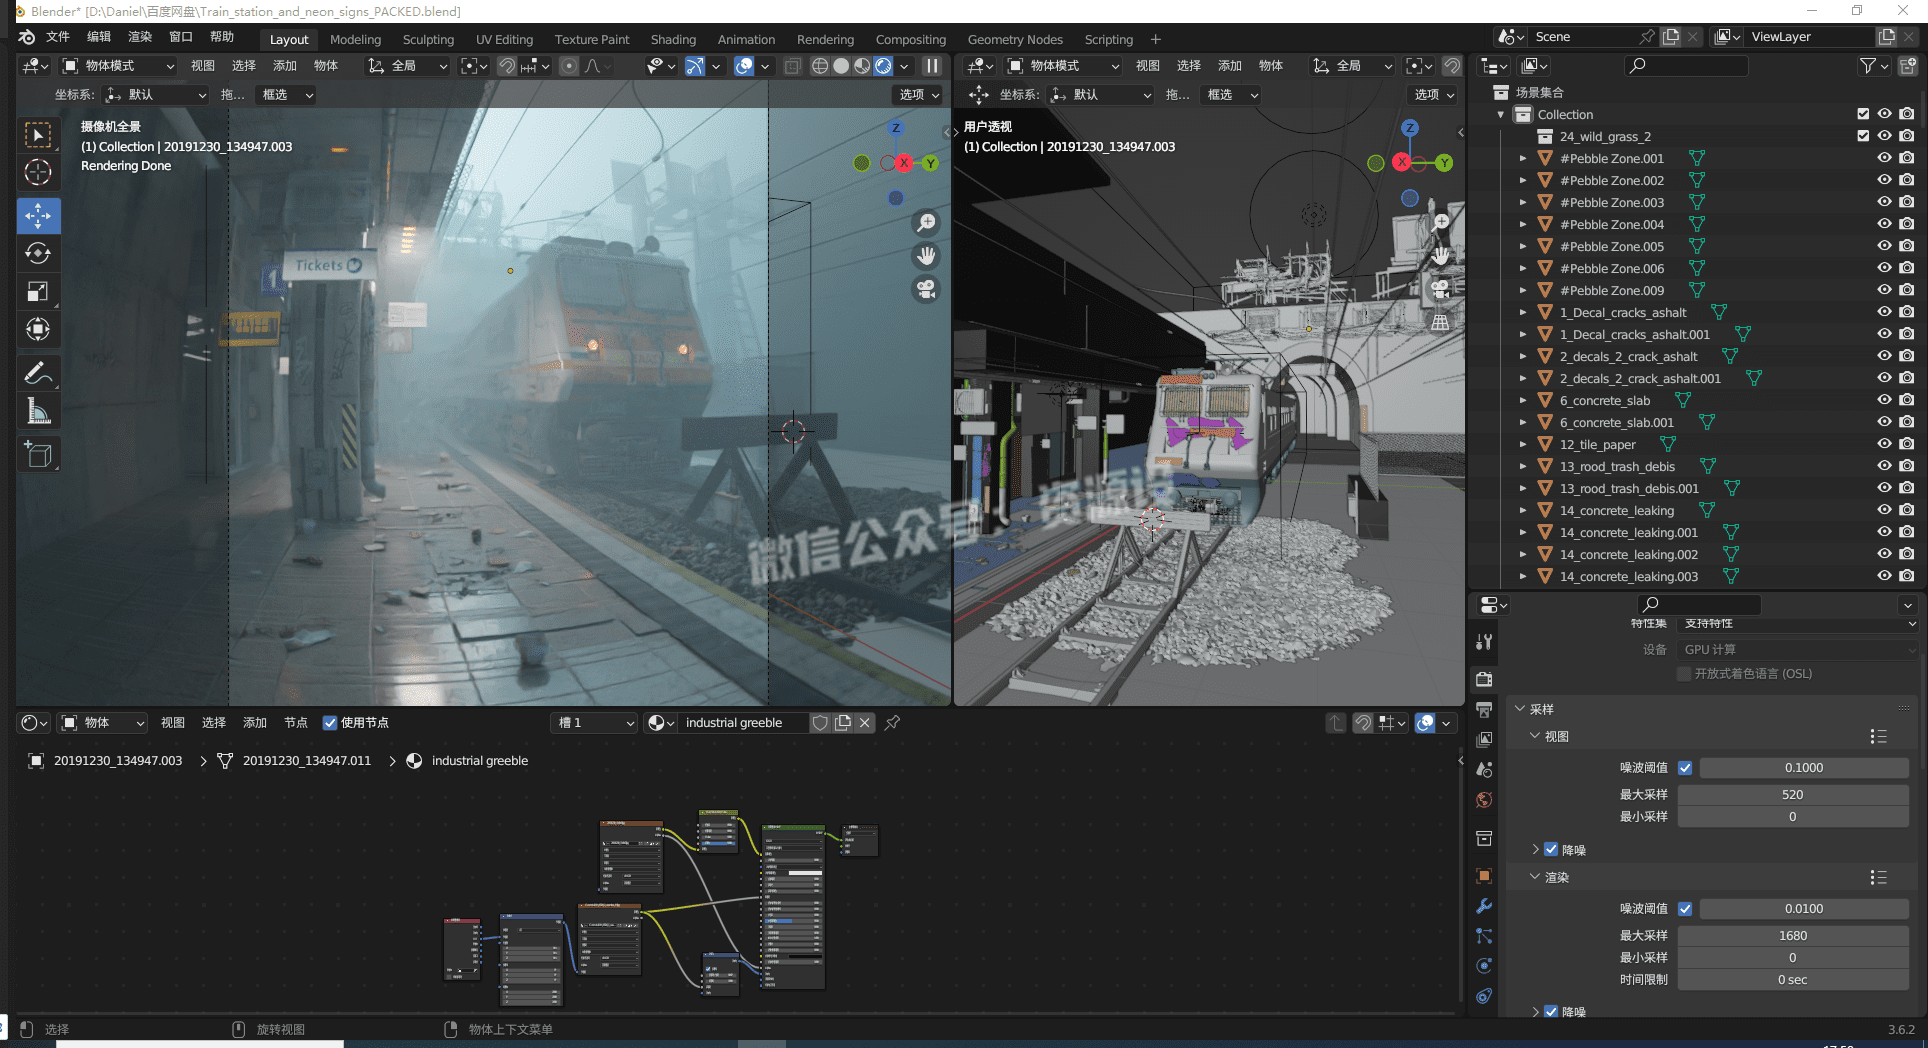
Task: Hide #Pebble Zone.001 in viewport
Action: [1884, 158]
